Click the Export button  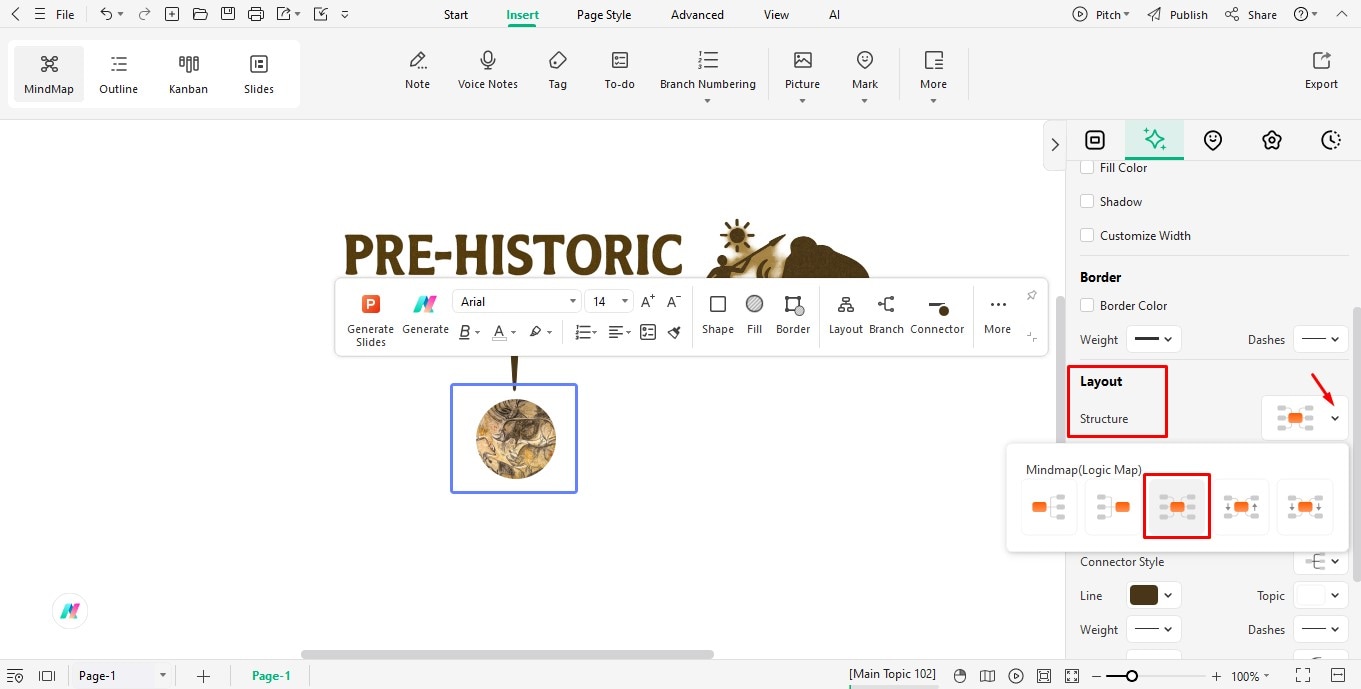coord(1321,70)
